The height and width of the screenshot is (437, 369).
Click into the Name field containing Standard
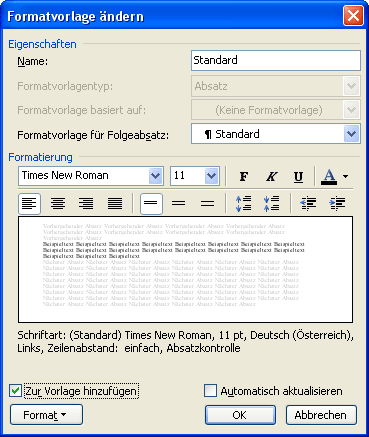pos(276,60)
